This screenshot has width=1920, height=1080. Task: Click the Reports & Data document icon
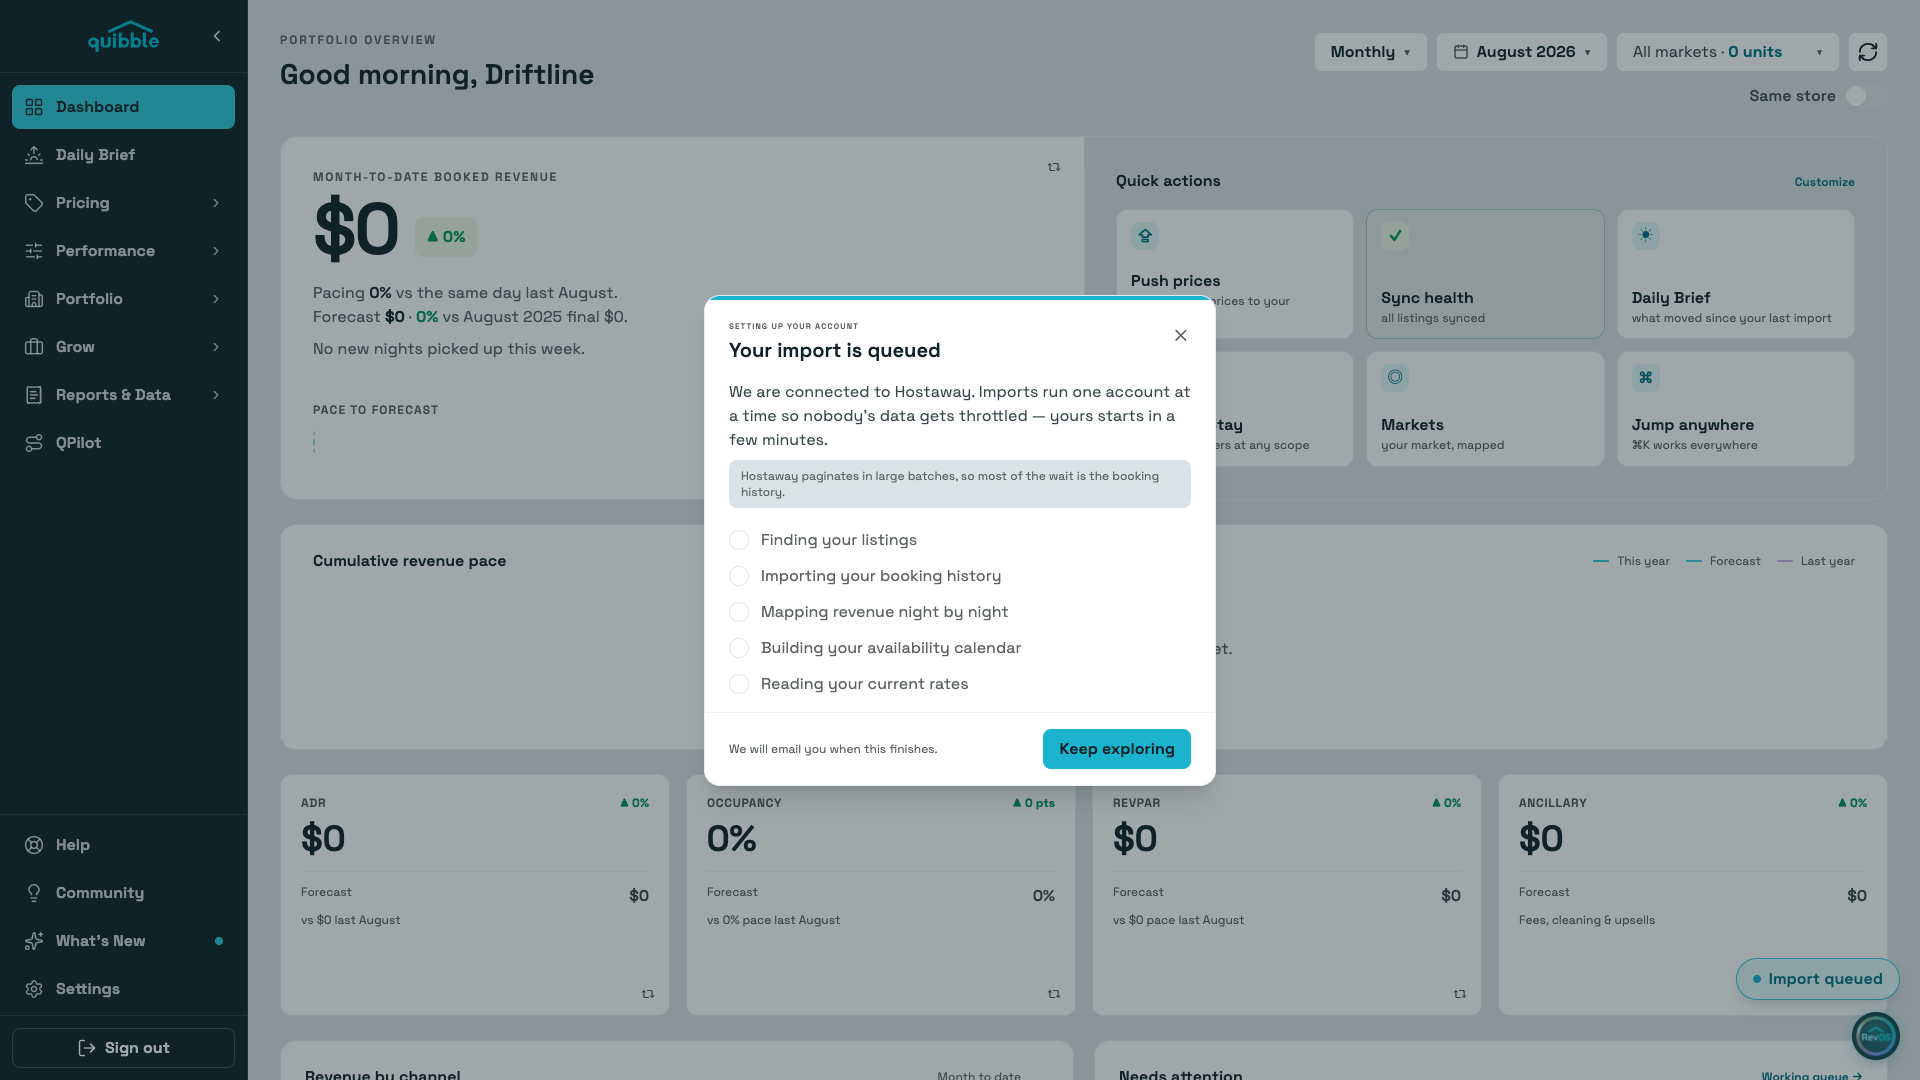pyautogui.click(x=34, y=395)
